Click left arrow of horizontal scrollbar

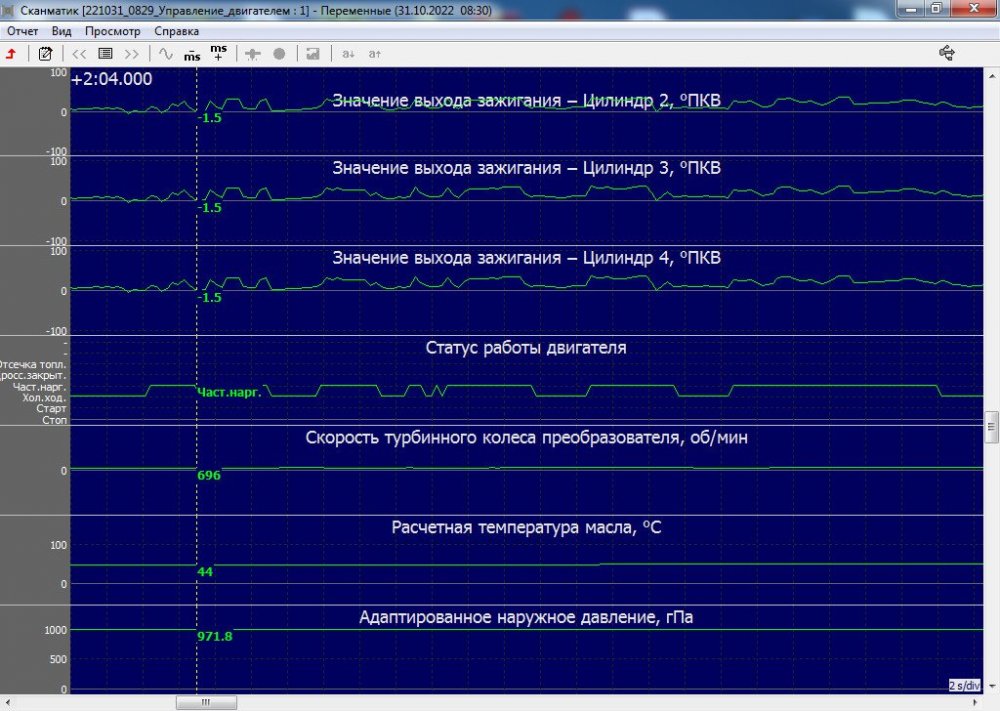pyautogui.click(x=8, y=702)
